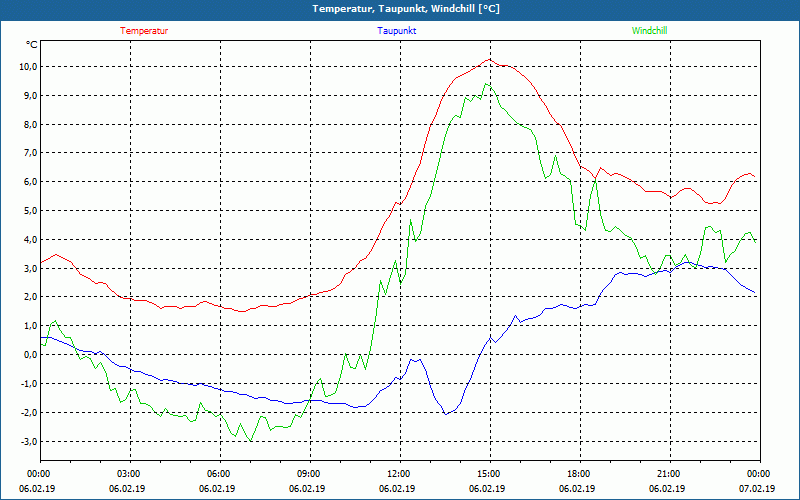800x500 pixels.
Task: Click the 2,0 Y-axis value
Action: point(30,297)
